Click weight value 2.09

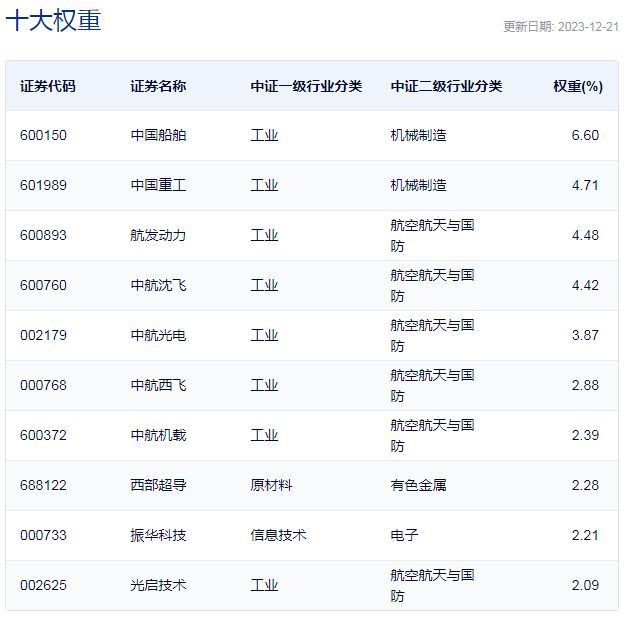click(585, 586)
